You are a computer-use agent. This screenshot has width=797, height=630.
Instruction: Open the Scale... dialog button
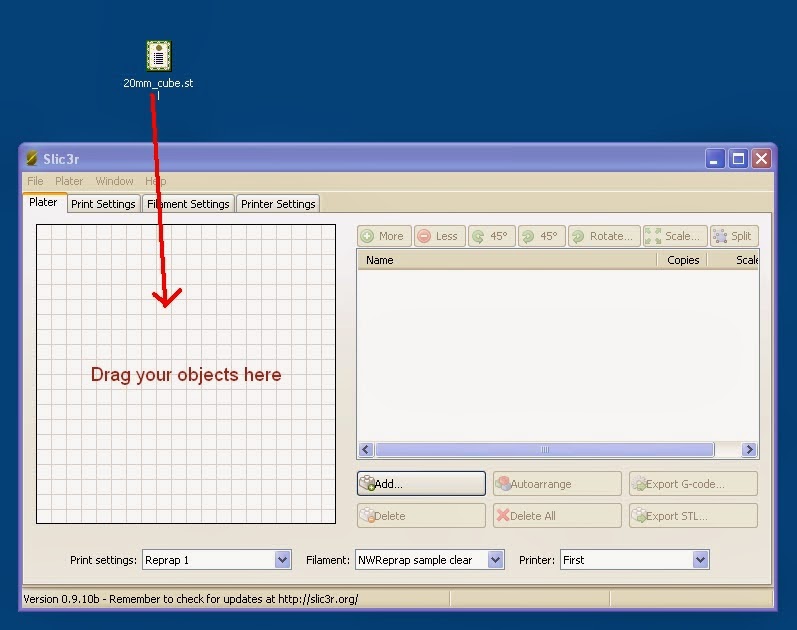(x=675, y=236)
